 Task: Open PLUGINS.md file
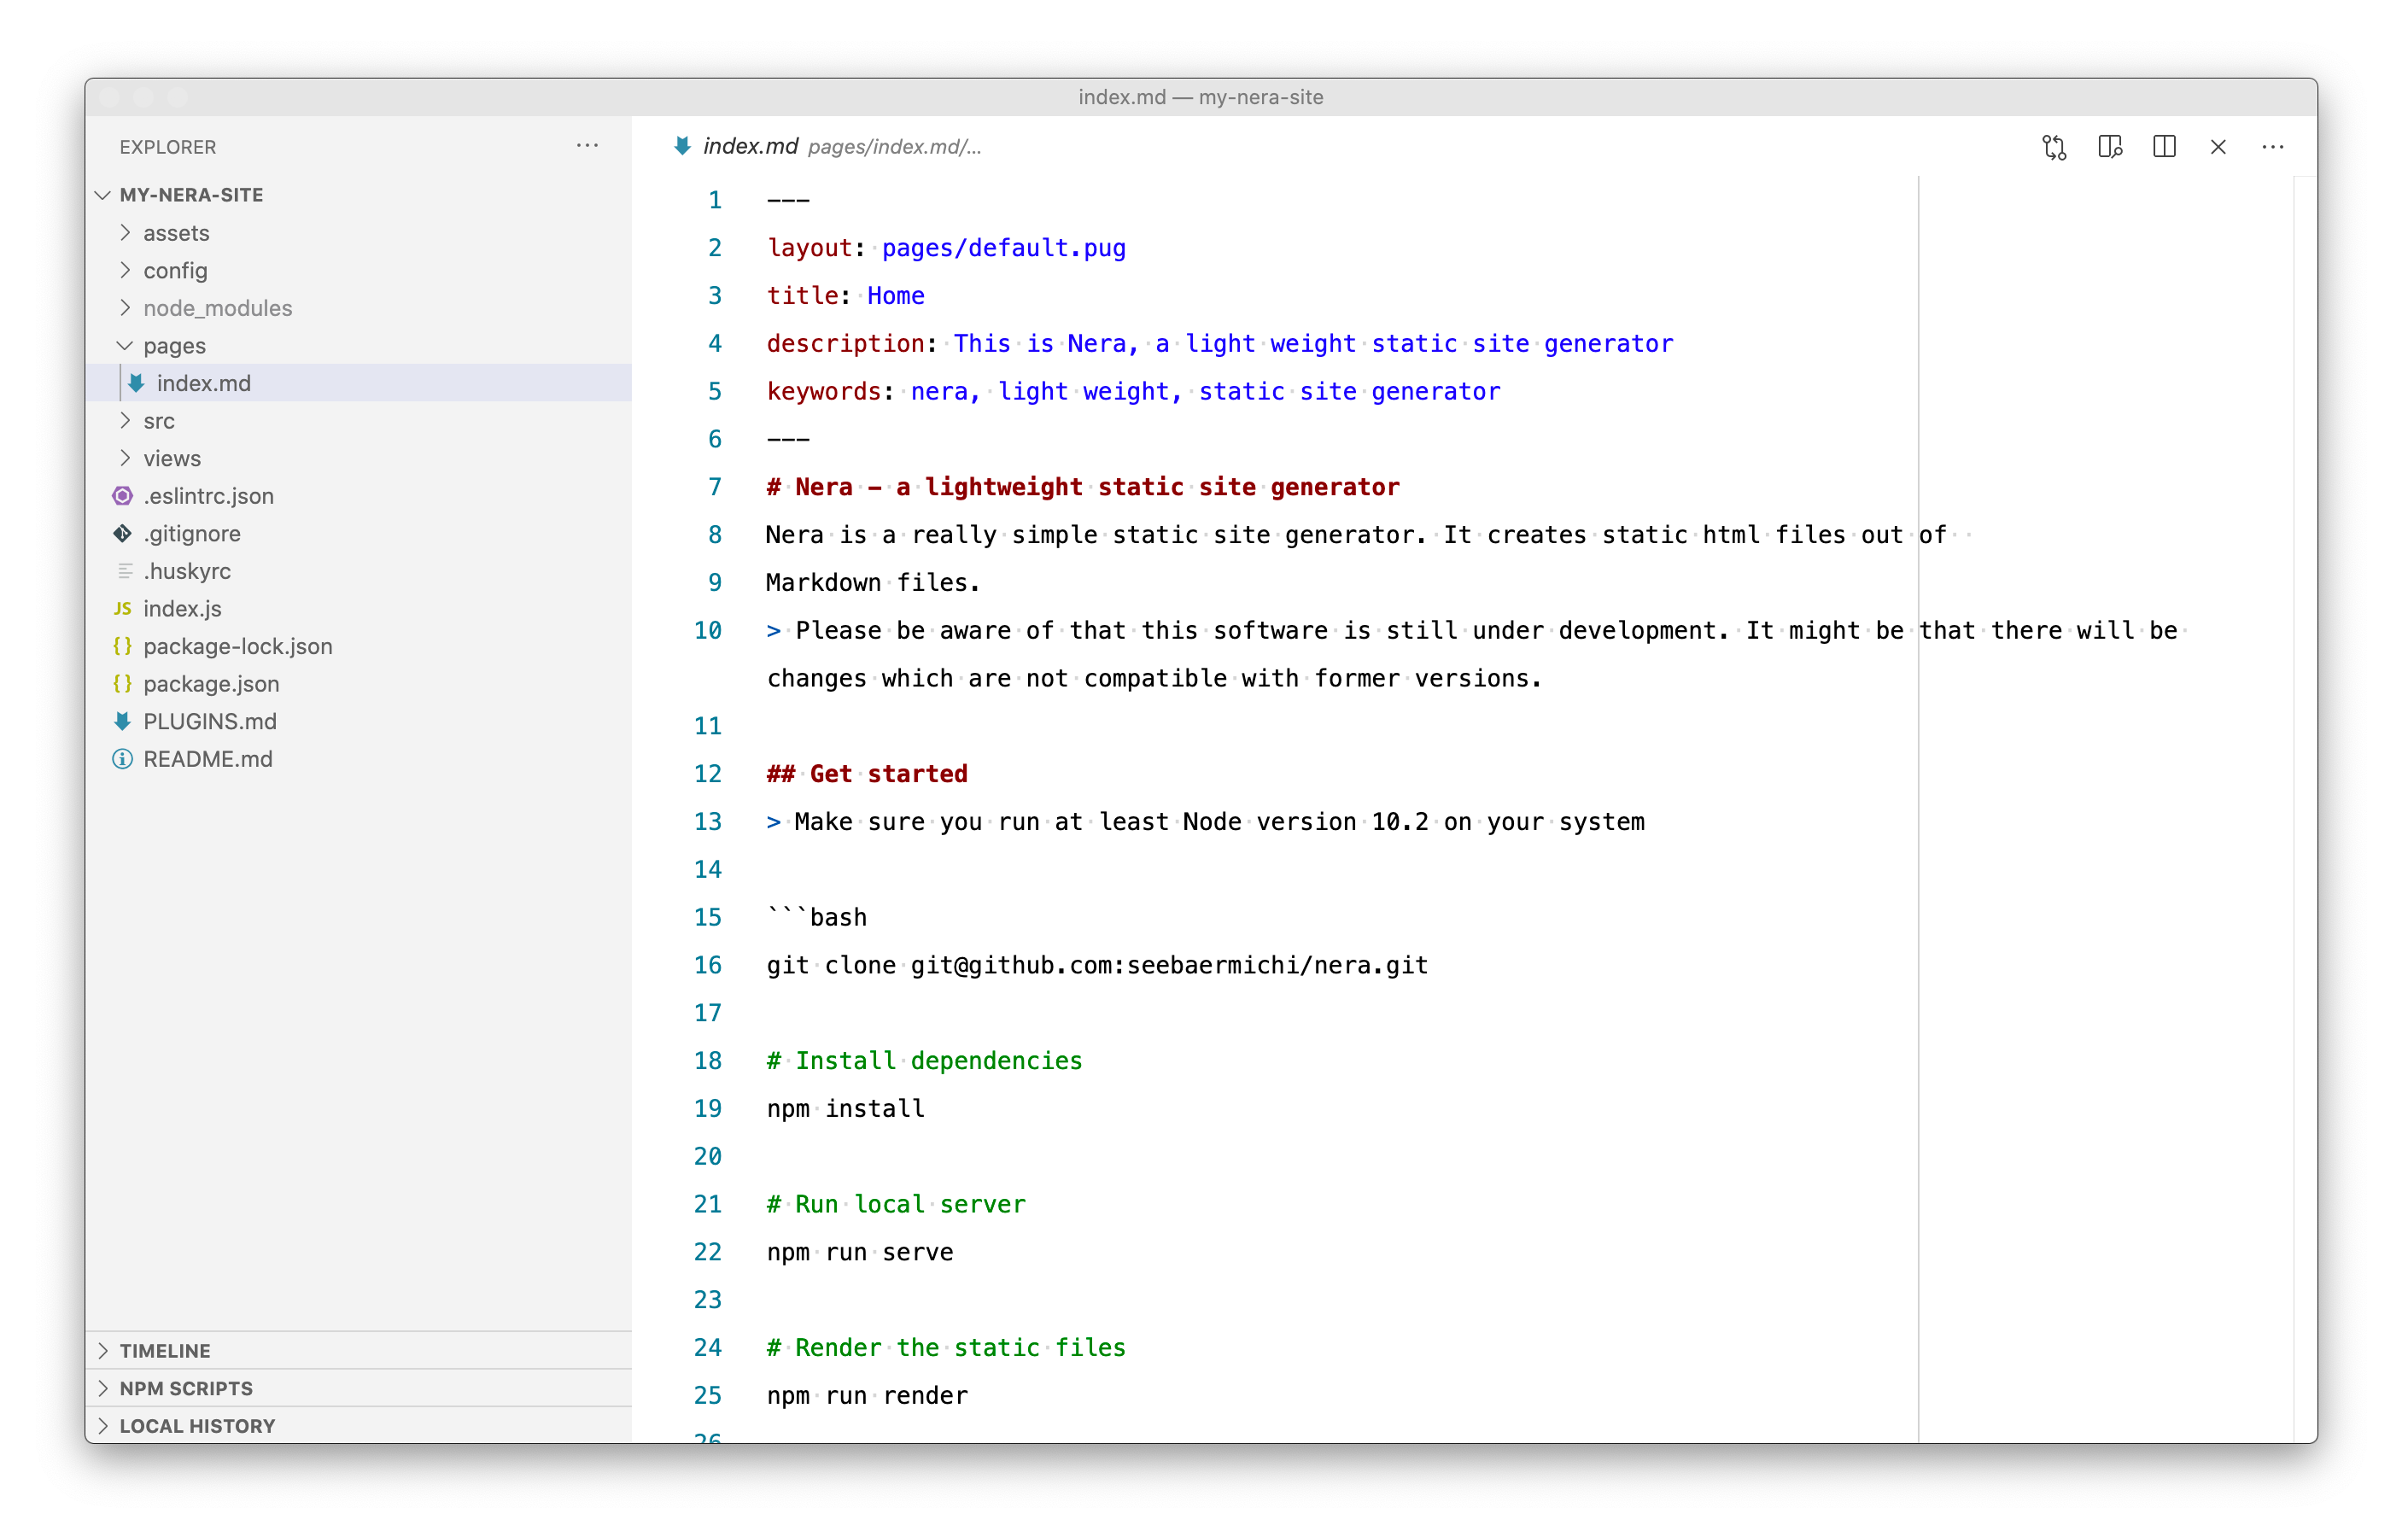[x=359, y=721]
